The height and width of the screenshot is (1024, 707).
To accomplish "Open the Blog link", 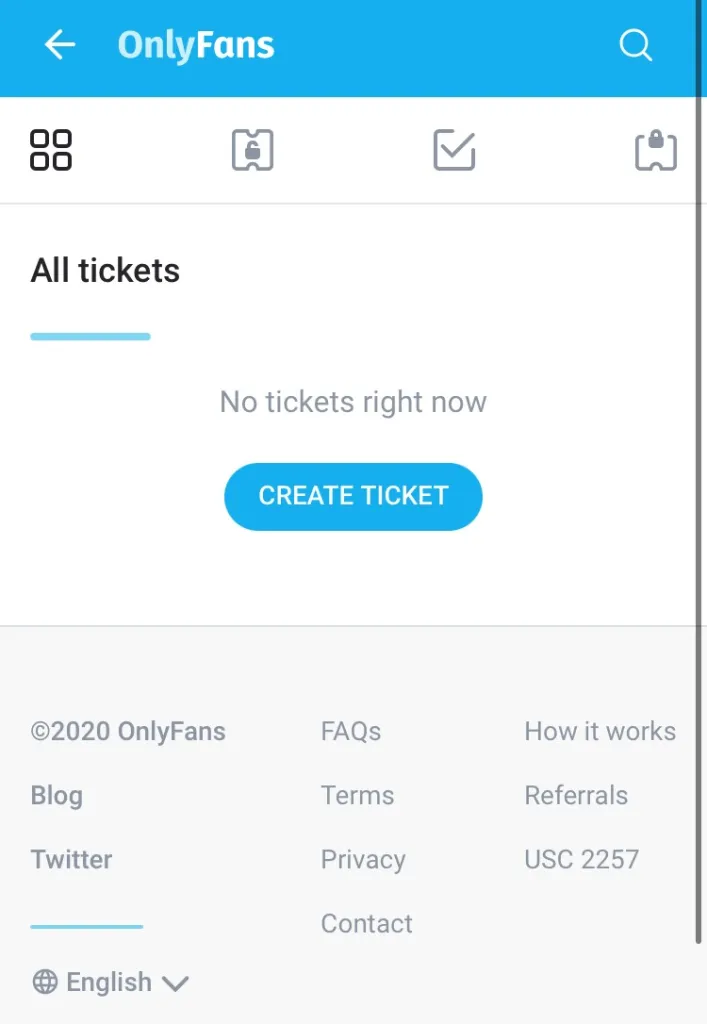I will (x=57, y=795).
